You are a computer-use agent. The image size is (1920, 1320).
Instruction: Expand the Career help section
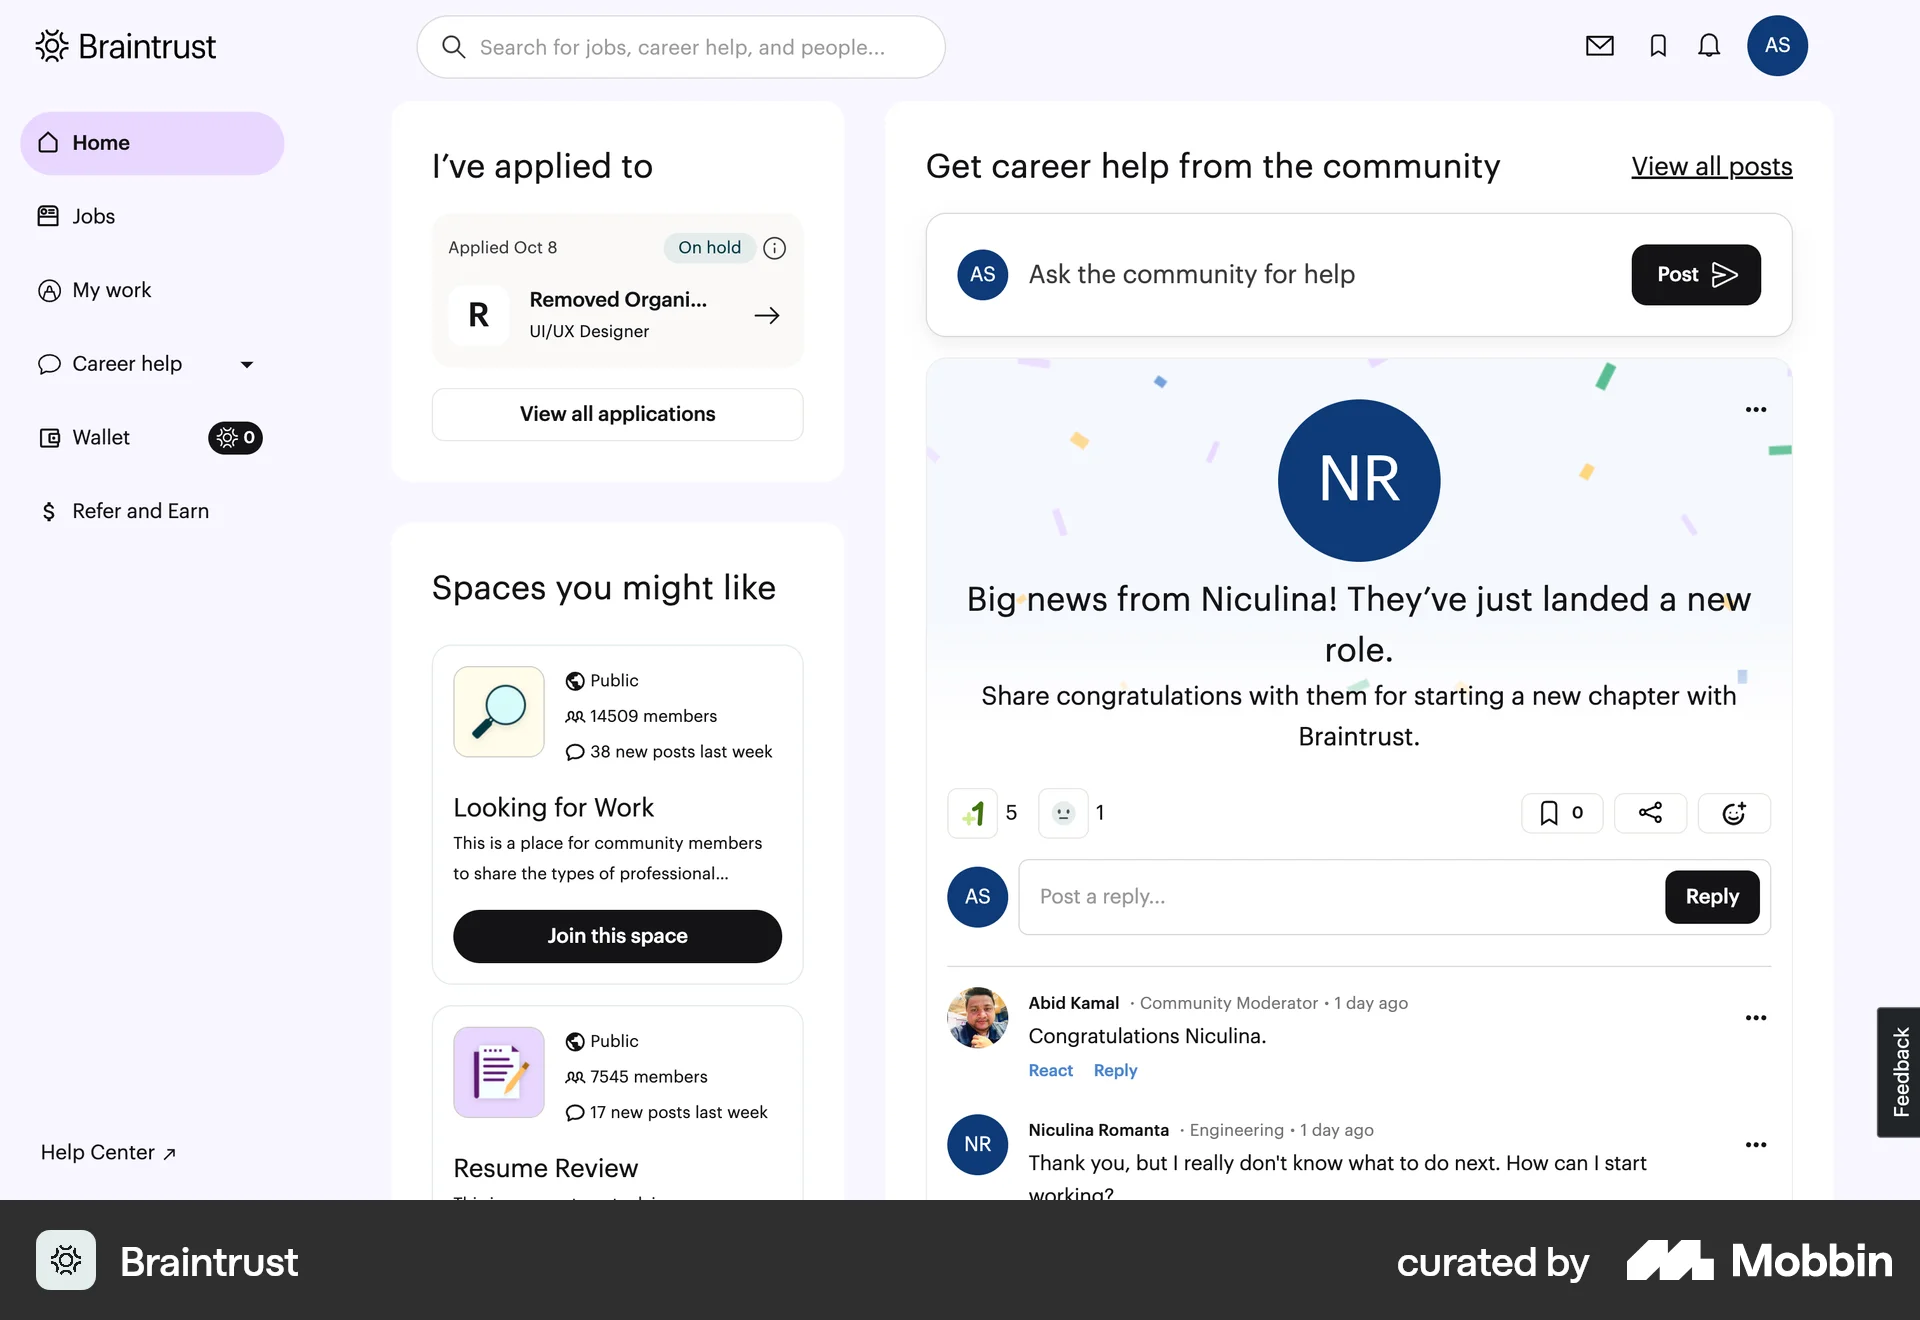click(246, 364)
